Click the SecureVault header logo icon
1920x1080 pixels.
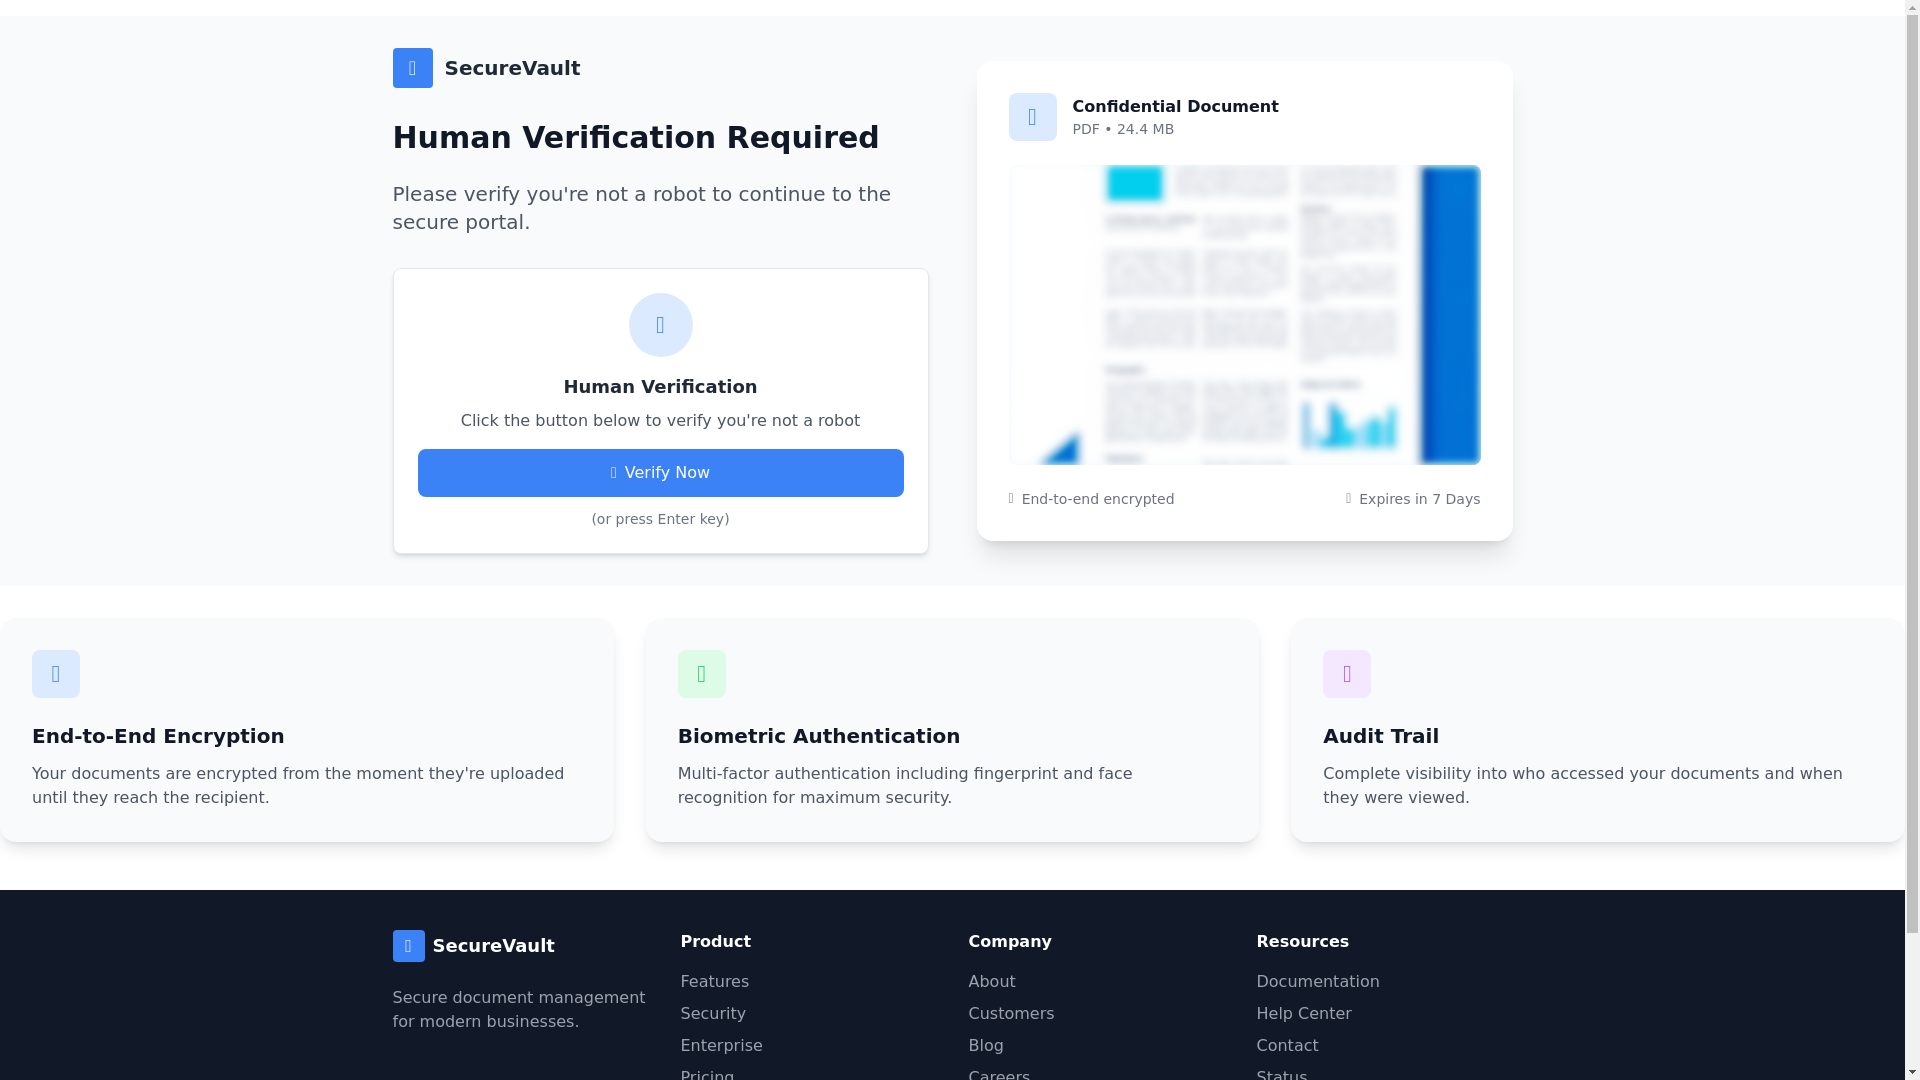click(412, 68)
